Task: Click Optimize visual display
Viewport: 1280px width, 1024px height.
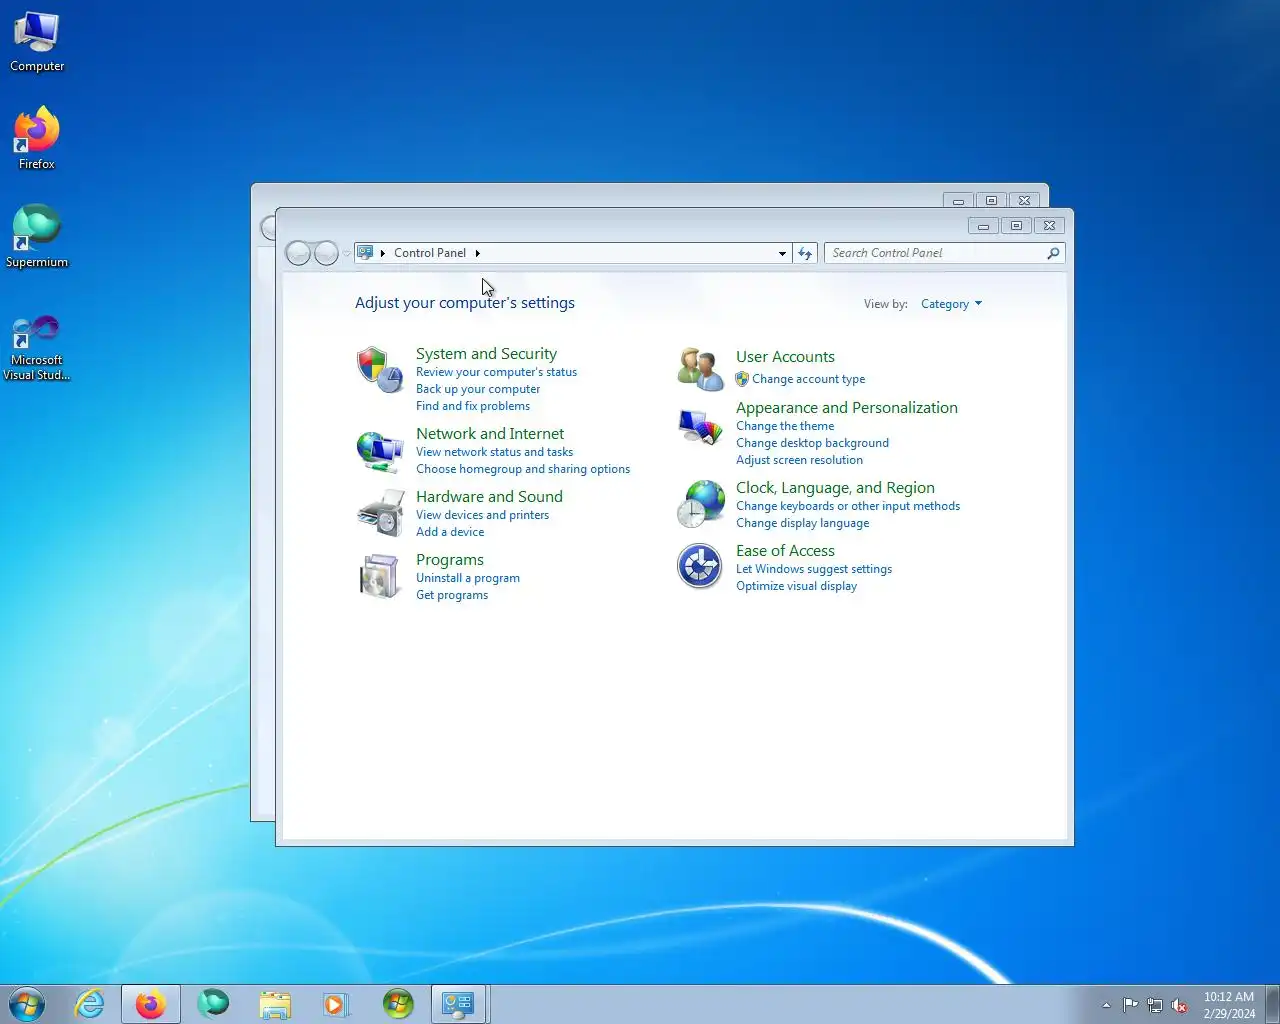Action: (x=796, y=586)
